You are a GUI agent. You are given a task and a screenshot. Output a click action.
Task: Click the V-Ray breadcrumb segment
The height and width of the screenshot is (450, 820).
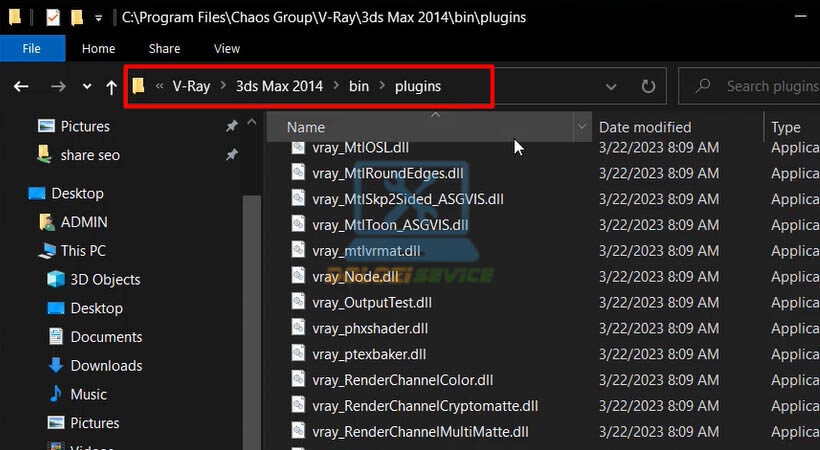click(191, 86)
